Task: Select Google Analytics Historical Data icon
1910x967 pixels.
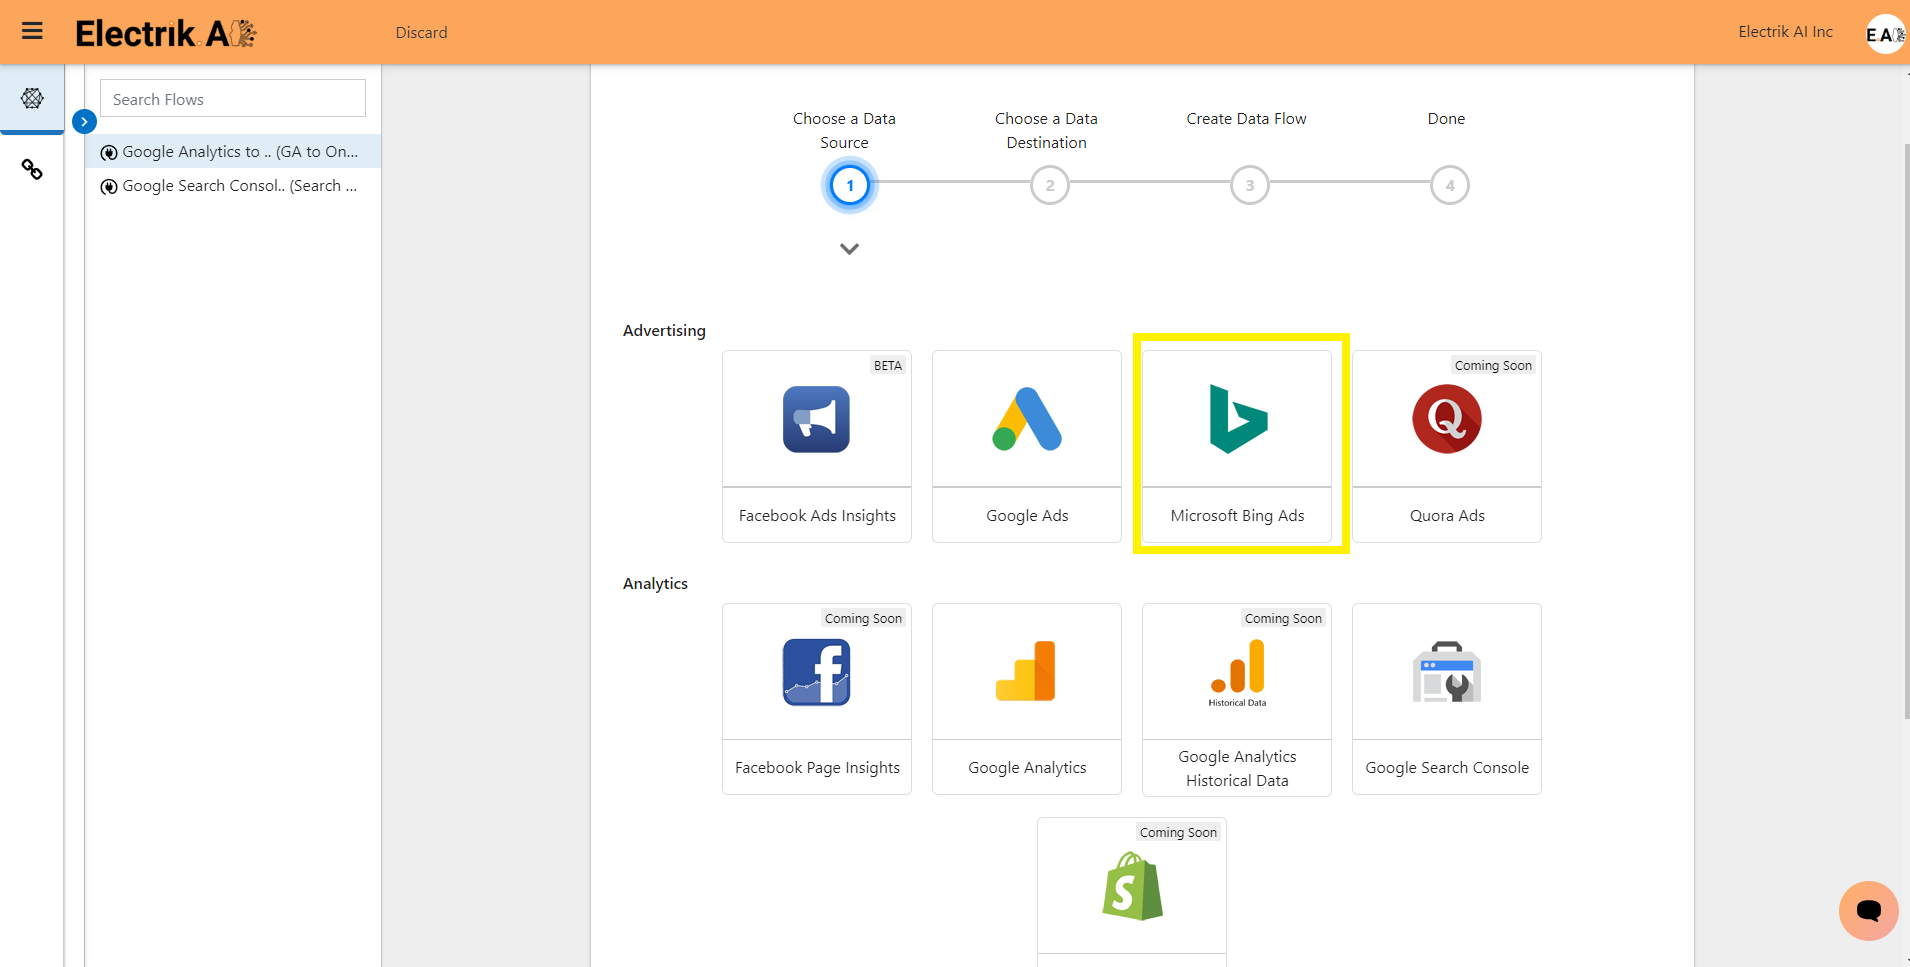Action: (1237, 672)
